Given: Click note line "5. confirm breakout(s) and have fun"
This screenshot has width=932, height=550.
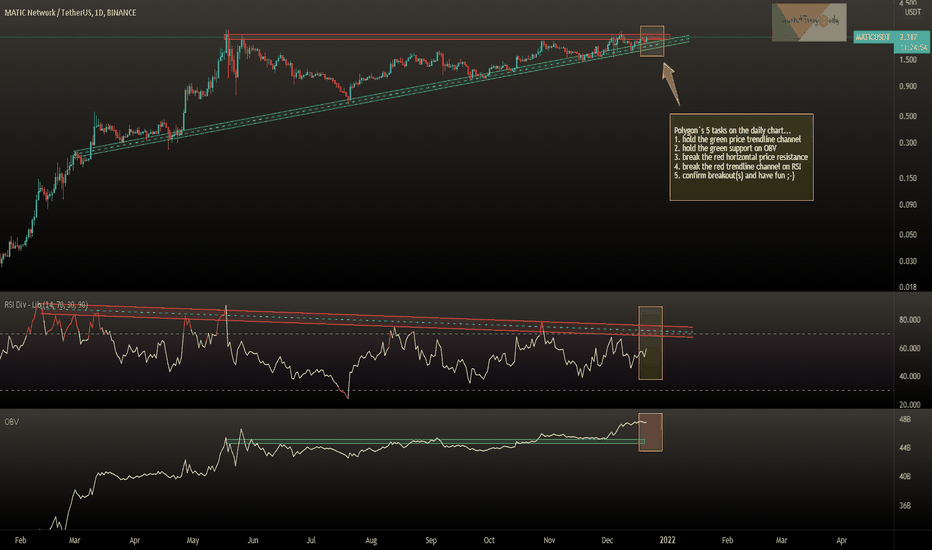Looking at the screenshot, I should point(734,175).
